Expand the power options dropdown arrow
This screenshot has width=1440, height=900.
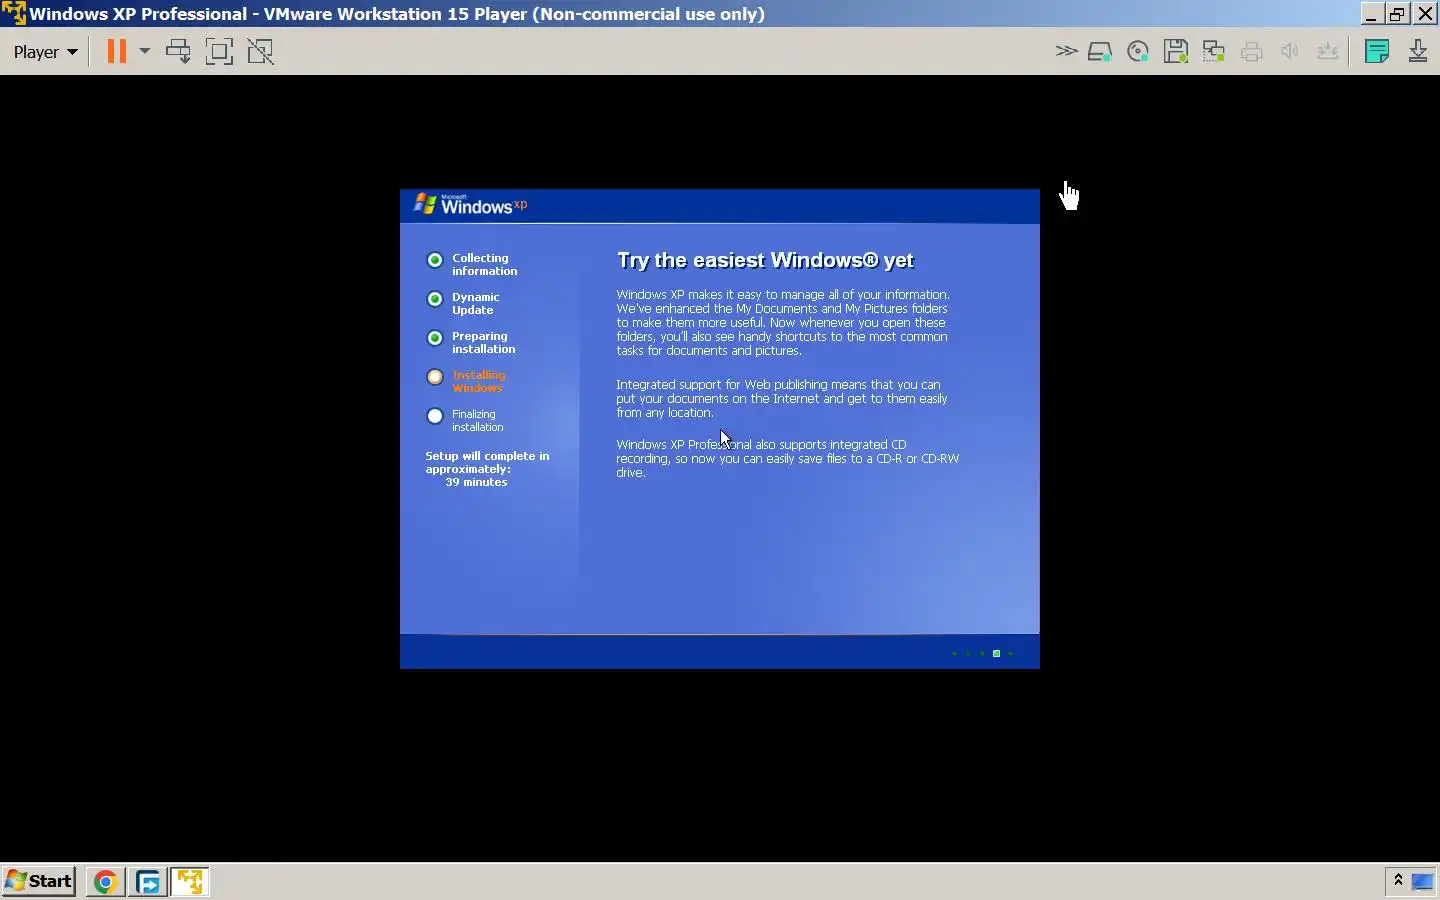[x=144, y=51]
